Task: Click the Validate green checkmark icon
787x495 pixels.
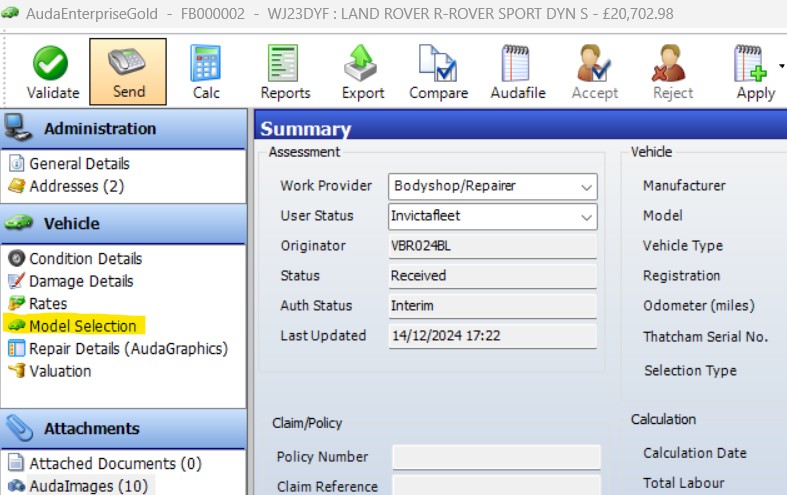Action: (50, 63)
